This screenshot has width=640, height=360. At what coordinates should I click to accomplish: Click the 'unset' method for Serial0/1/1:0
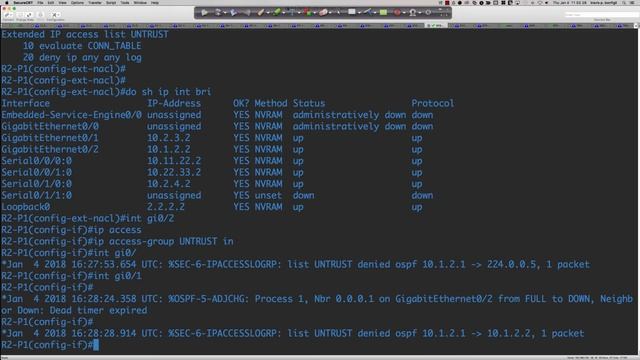268,195
